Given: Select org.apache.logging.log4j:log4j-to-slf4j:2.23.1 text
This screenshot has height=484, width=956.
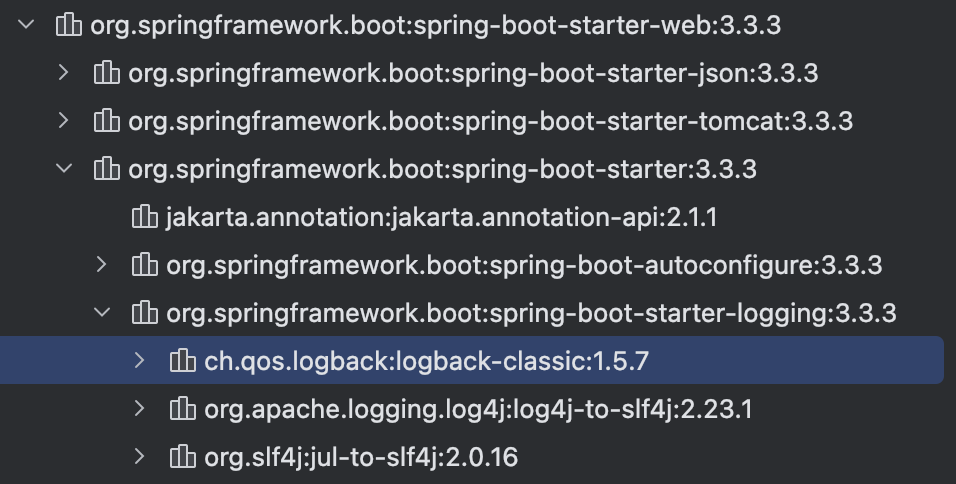Looking at the screenshot, I should click(478, 409).
